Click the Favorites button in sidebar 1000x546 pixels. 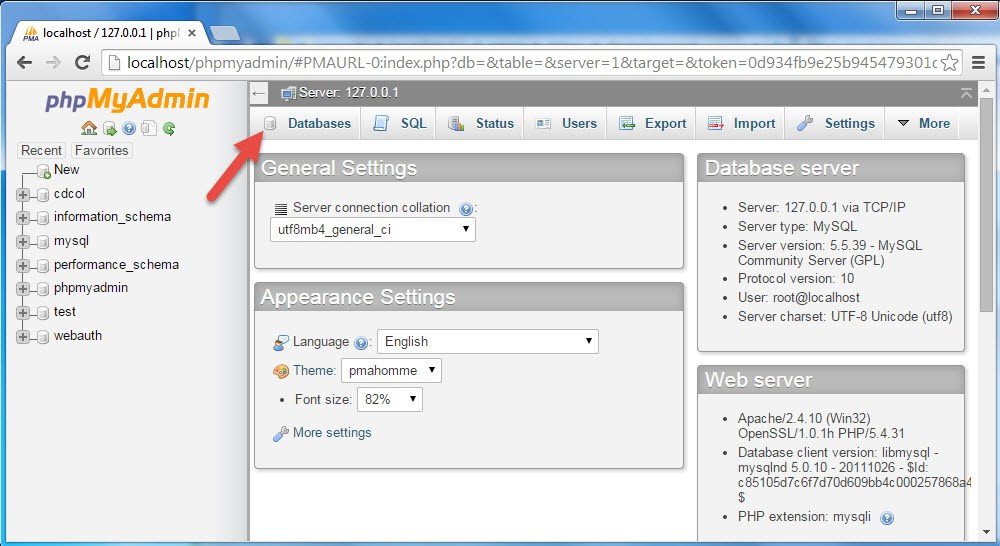pyautogui.click(x=102, y=151)
